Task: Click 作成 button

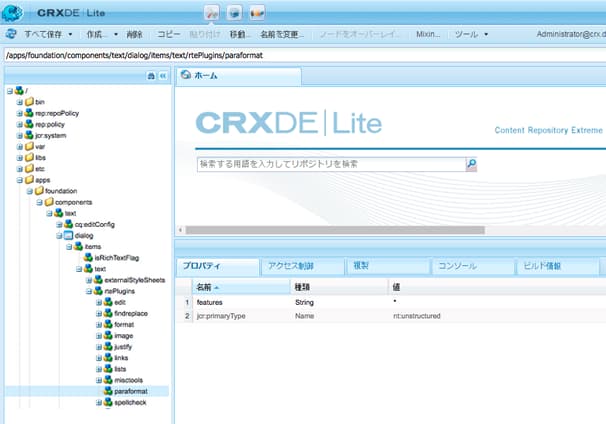Action: pos(97,34)
